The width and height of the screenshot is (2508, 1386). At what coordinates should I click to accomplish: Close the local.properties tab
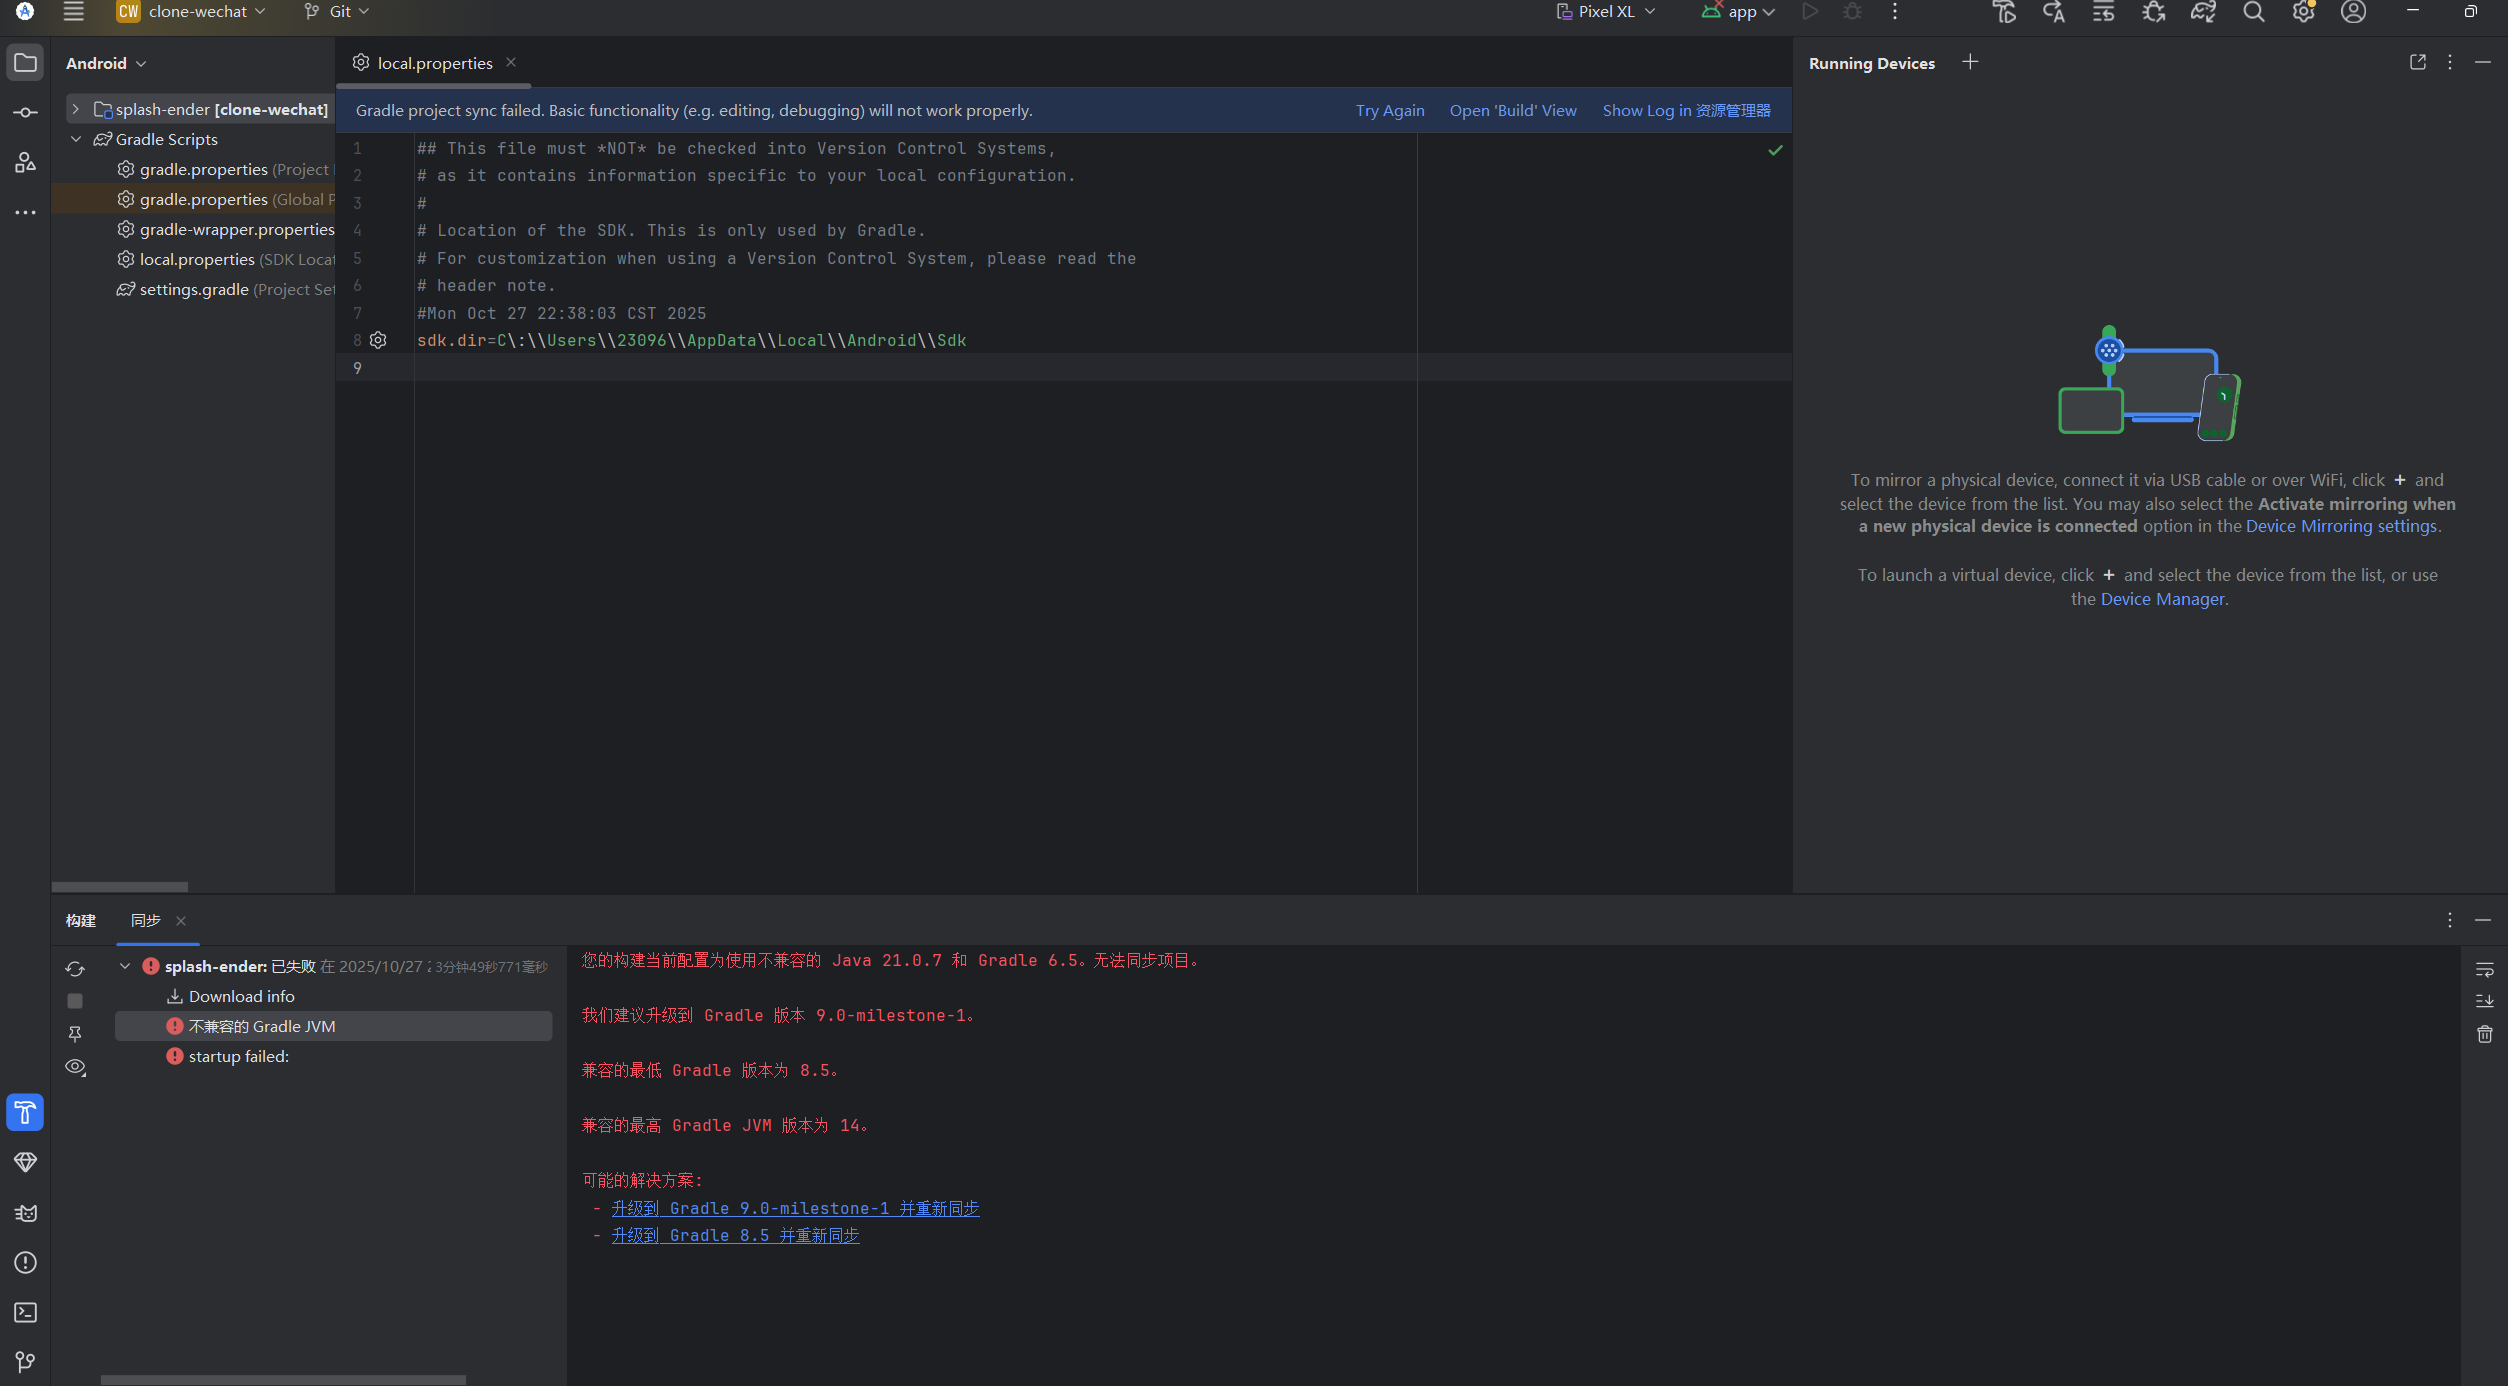(511, 62)
